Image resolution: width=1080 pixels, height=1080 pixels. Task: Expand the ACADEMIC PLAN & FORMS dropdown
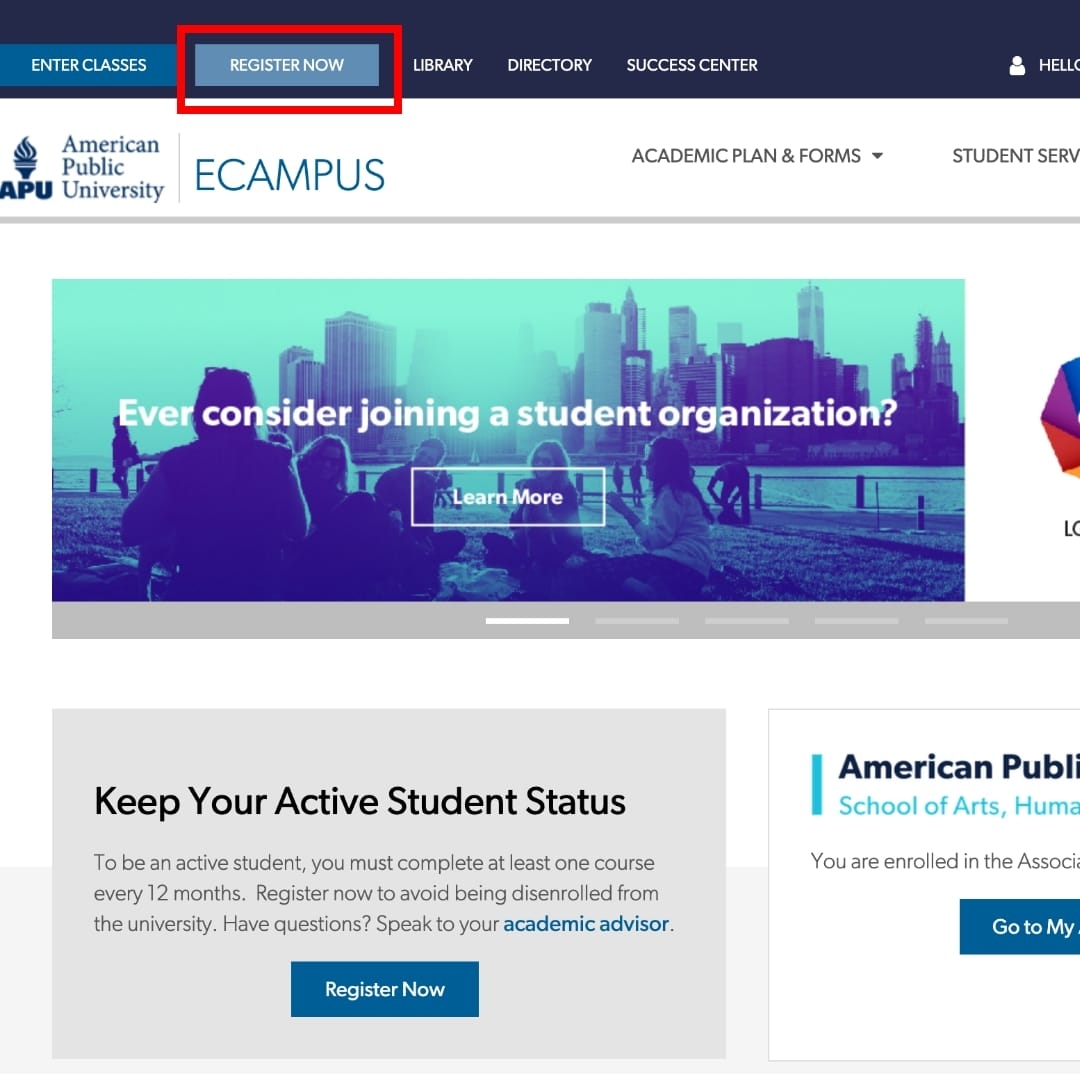point(757,156)
